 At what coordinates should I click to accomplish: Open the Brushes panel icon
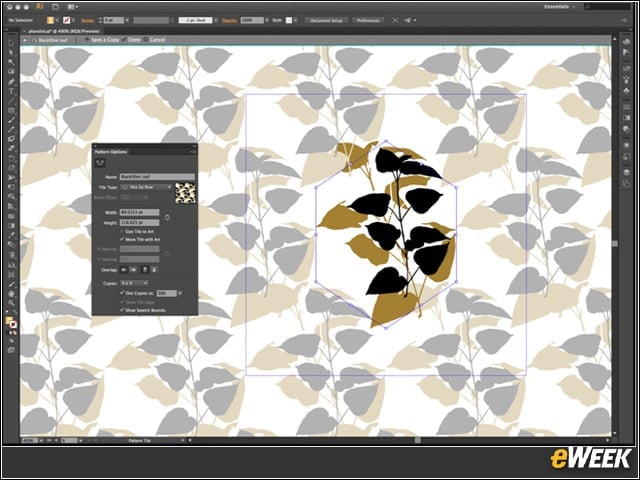click(x=627, y=80)
